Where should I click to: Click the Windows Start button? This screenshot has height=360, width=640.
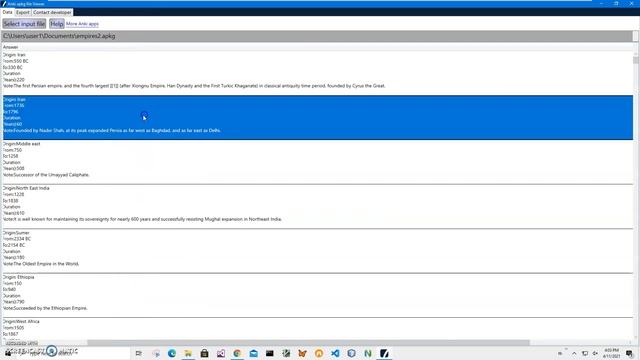point(7,353)
